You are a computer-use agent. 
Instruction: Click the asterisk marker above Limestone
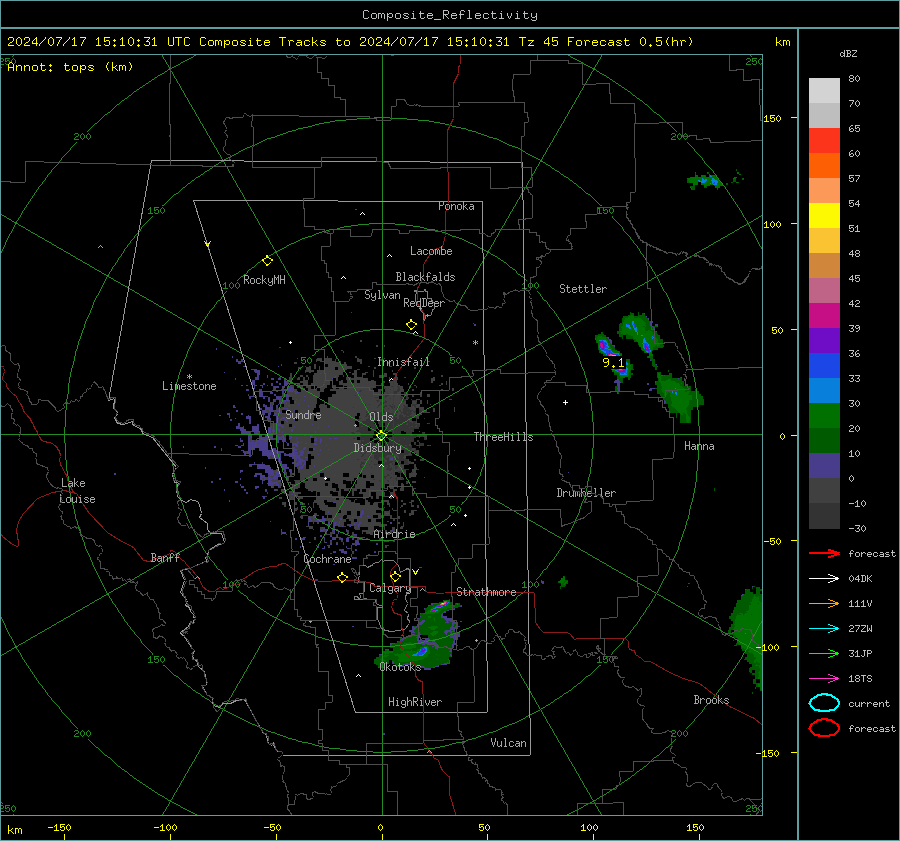(189, 377)
